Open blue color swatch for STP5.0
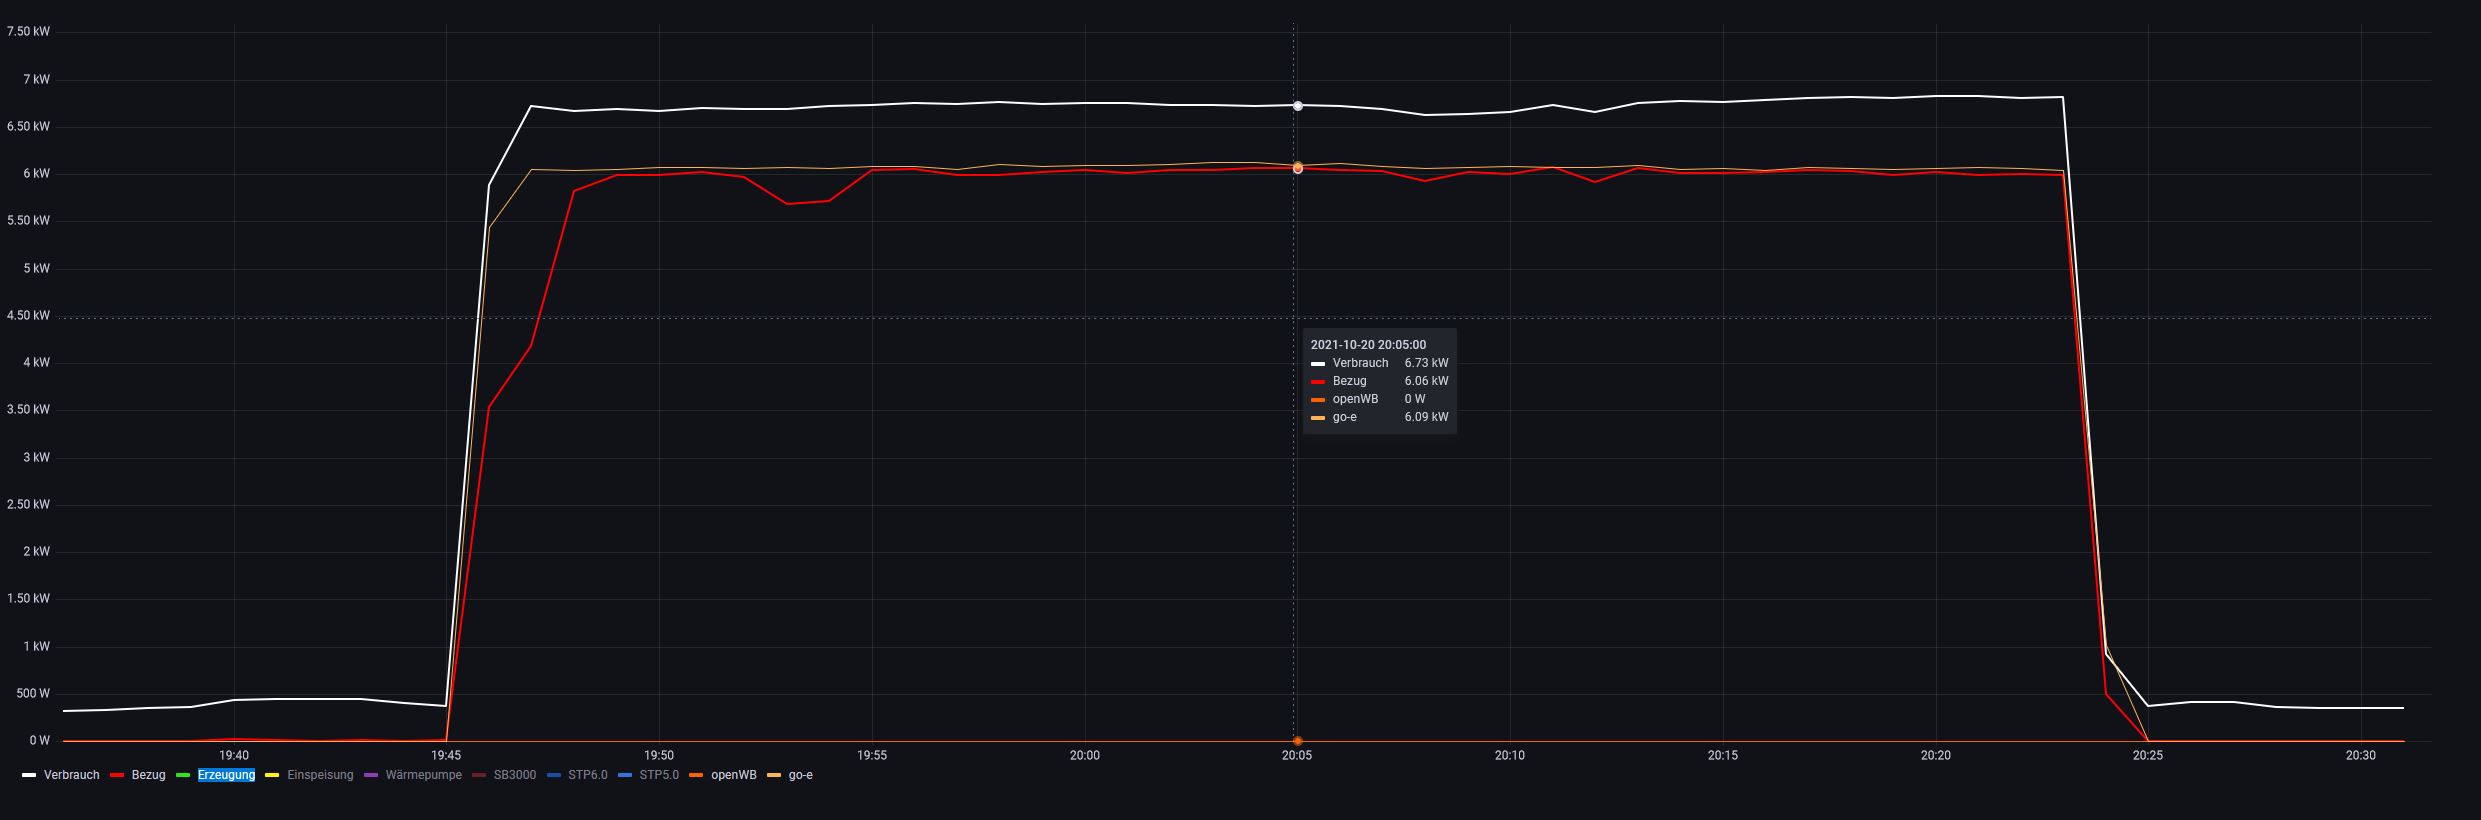Viewport: 2481px width, 820px height. click(x=625, y=775)
